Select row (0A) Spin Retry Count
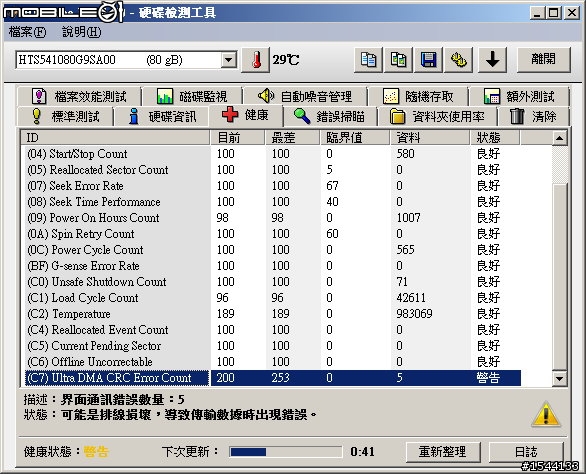 273,234
